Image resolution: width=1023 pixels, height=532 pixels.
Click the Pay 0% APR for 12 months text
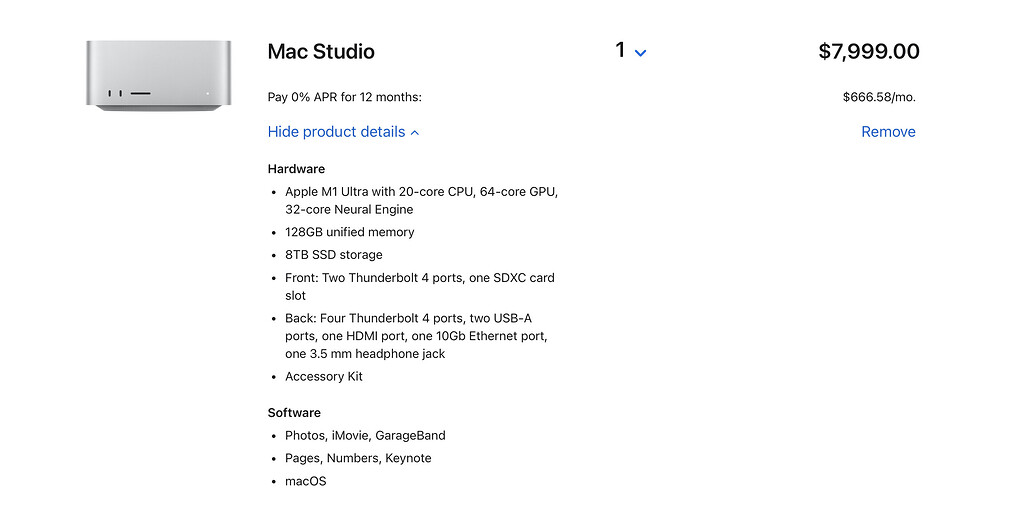pyautogui.click(x=345, y=97)
